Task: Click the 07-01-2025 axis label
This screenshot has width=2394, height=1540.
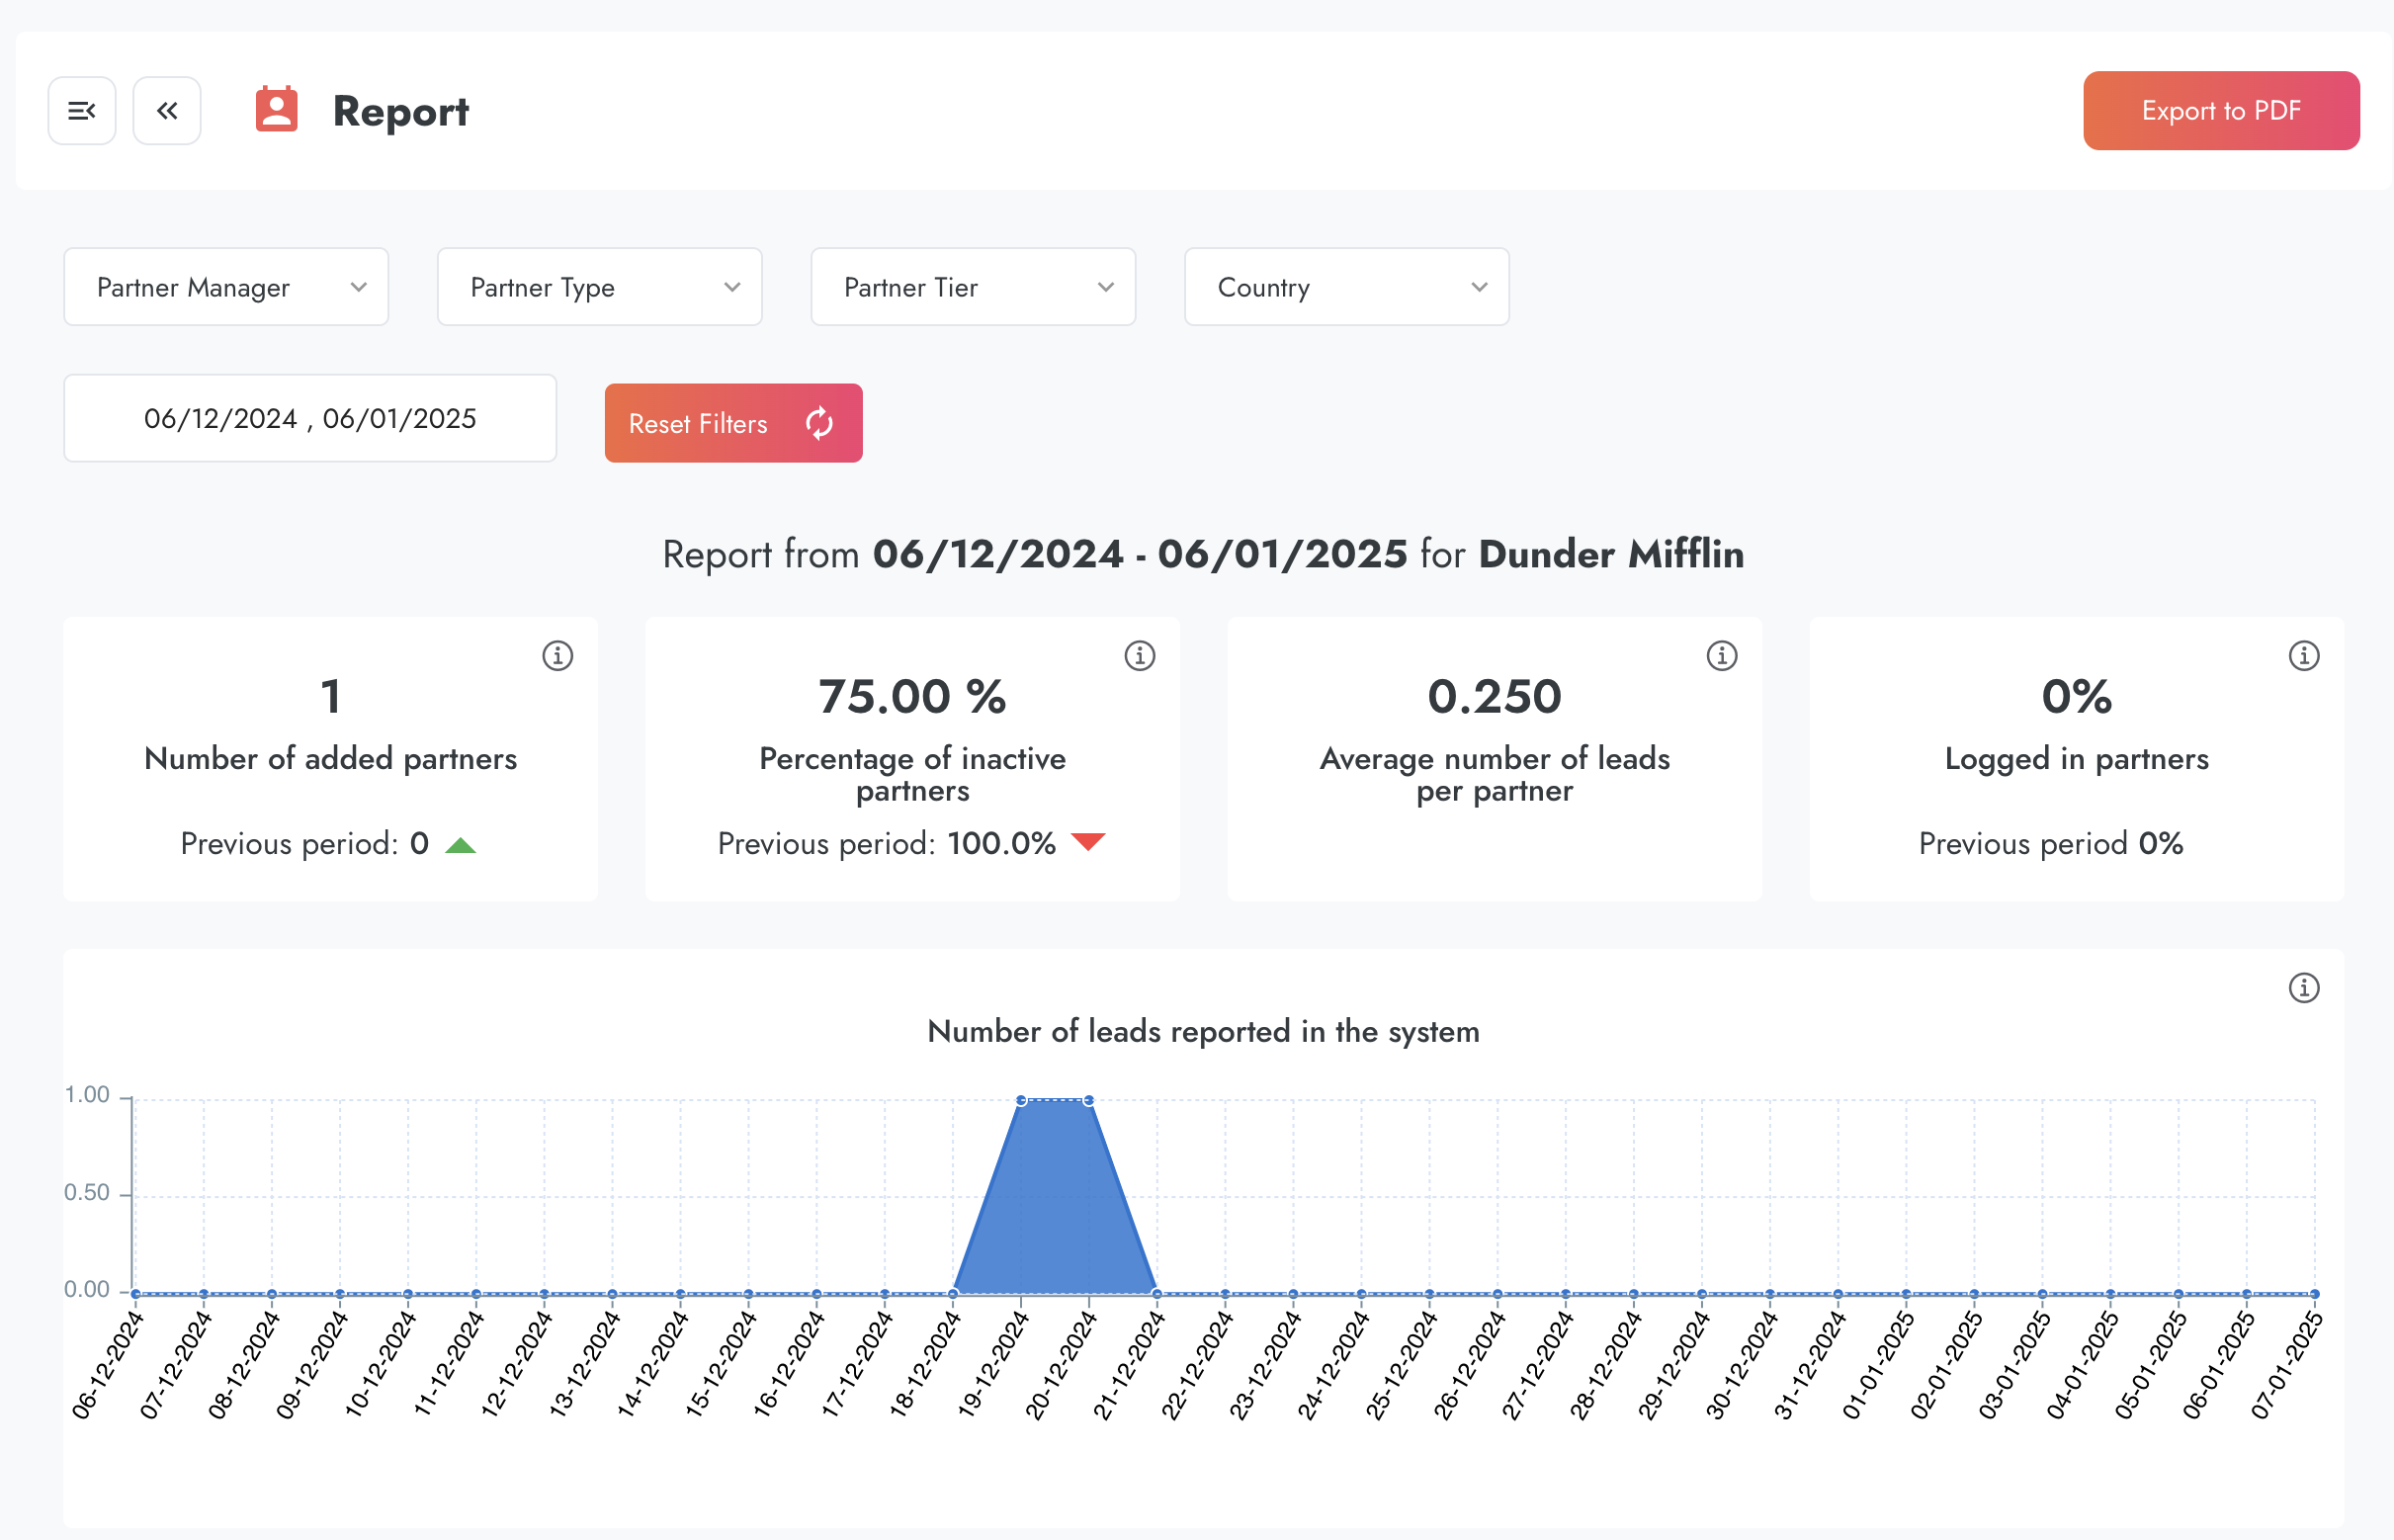Action: point(2286,1364)
